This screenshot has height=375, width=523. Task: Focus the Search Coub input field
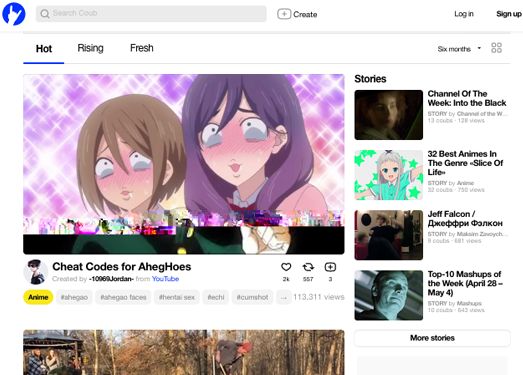pos(151,14)
